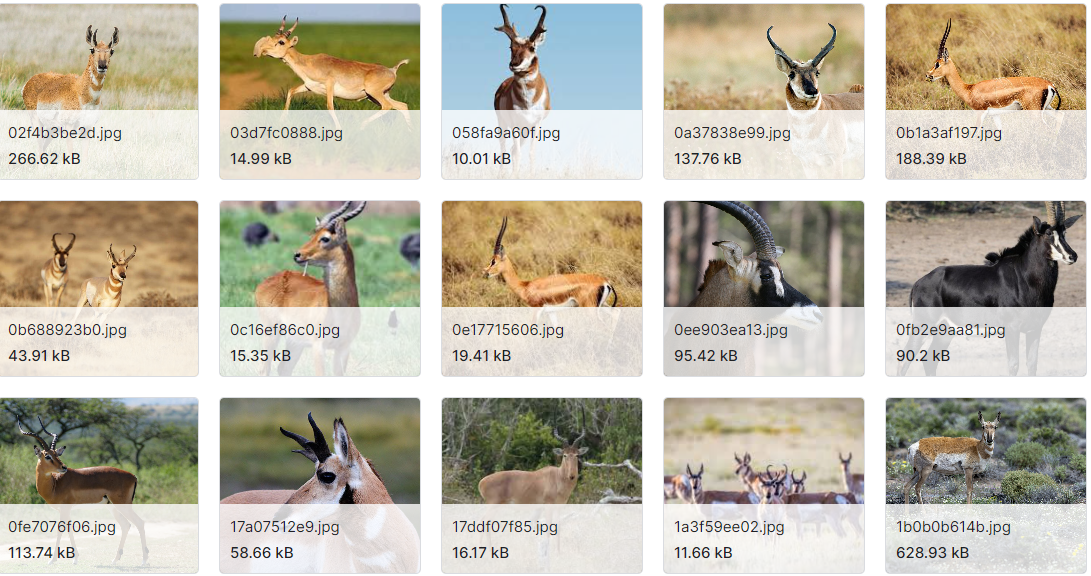Open the 0a37838e99.jpg pronghorn image
Viewport: 1091px width, 576px height.
coord(764,91)
